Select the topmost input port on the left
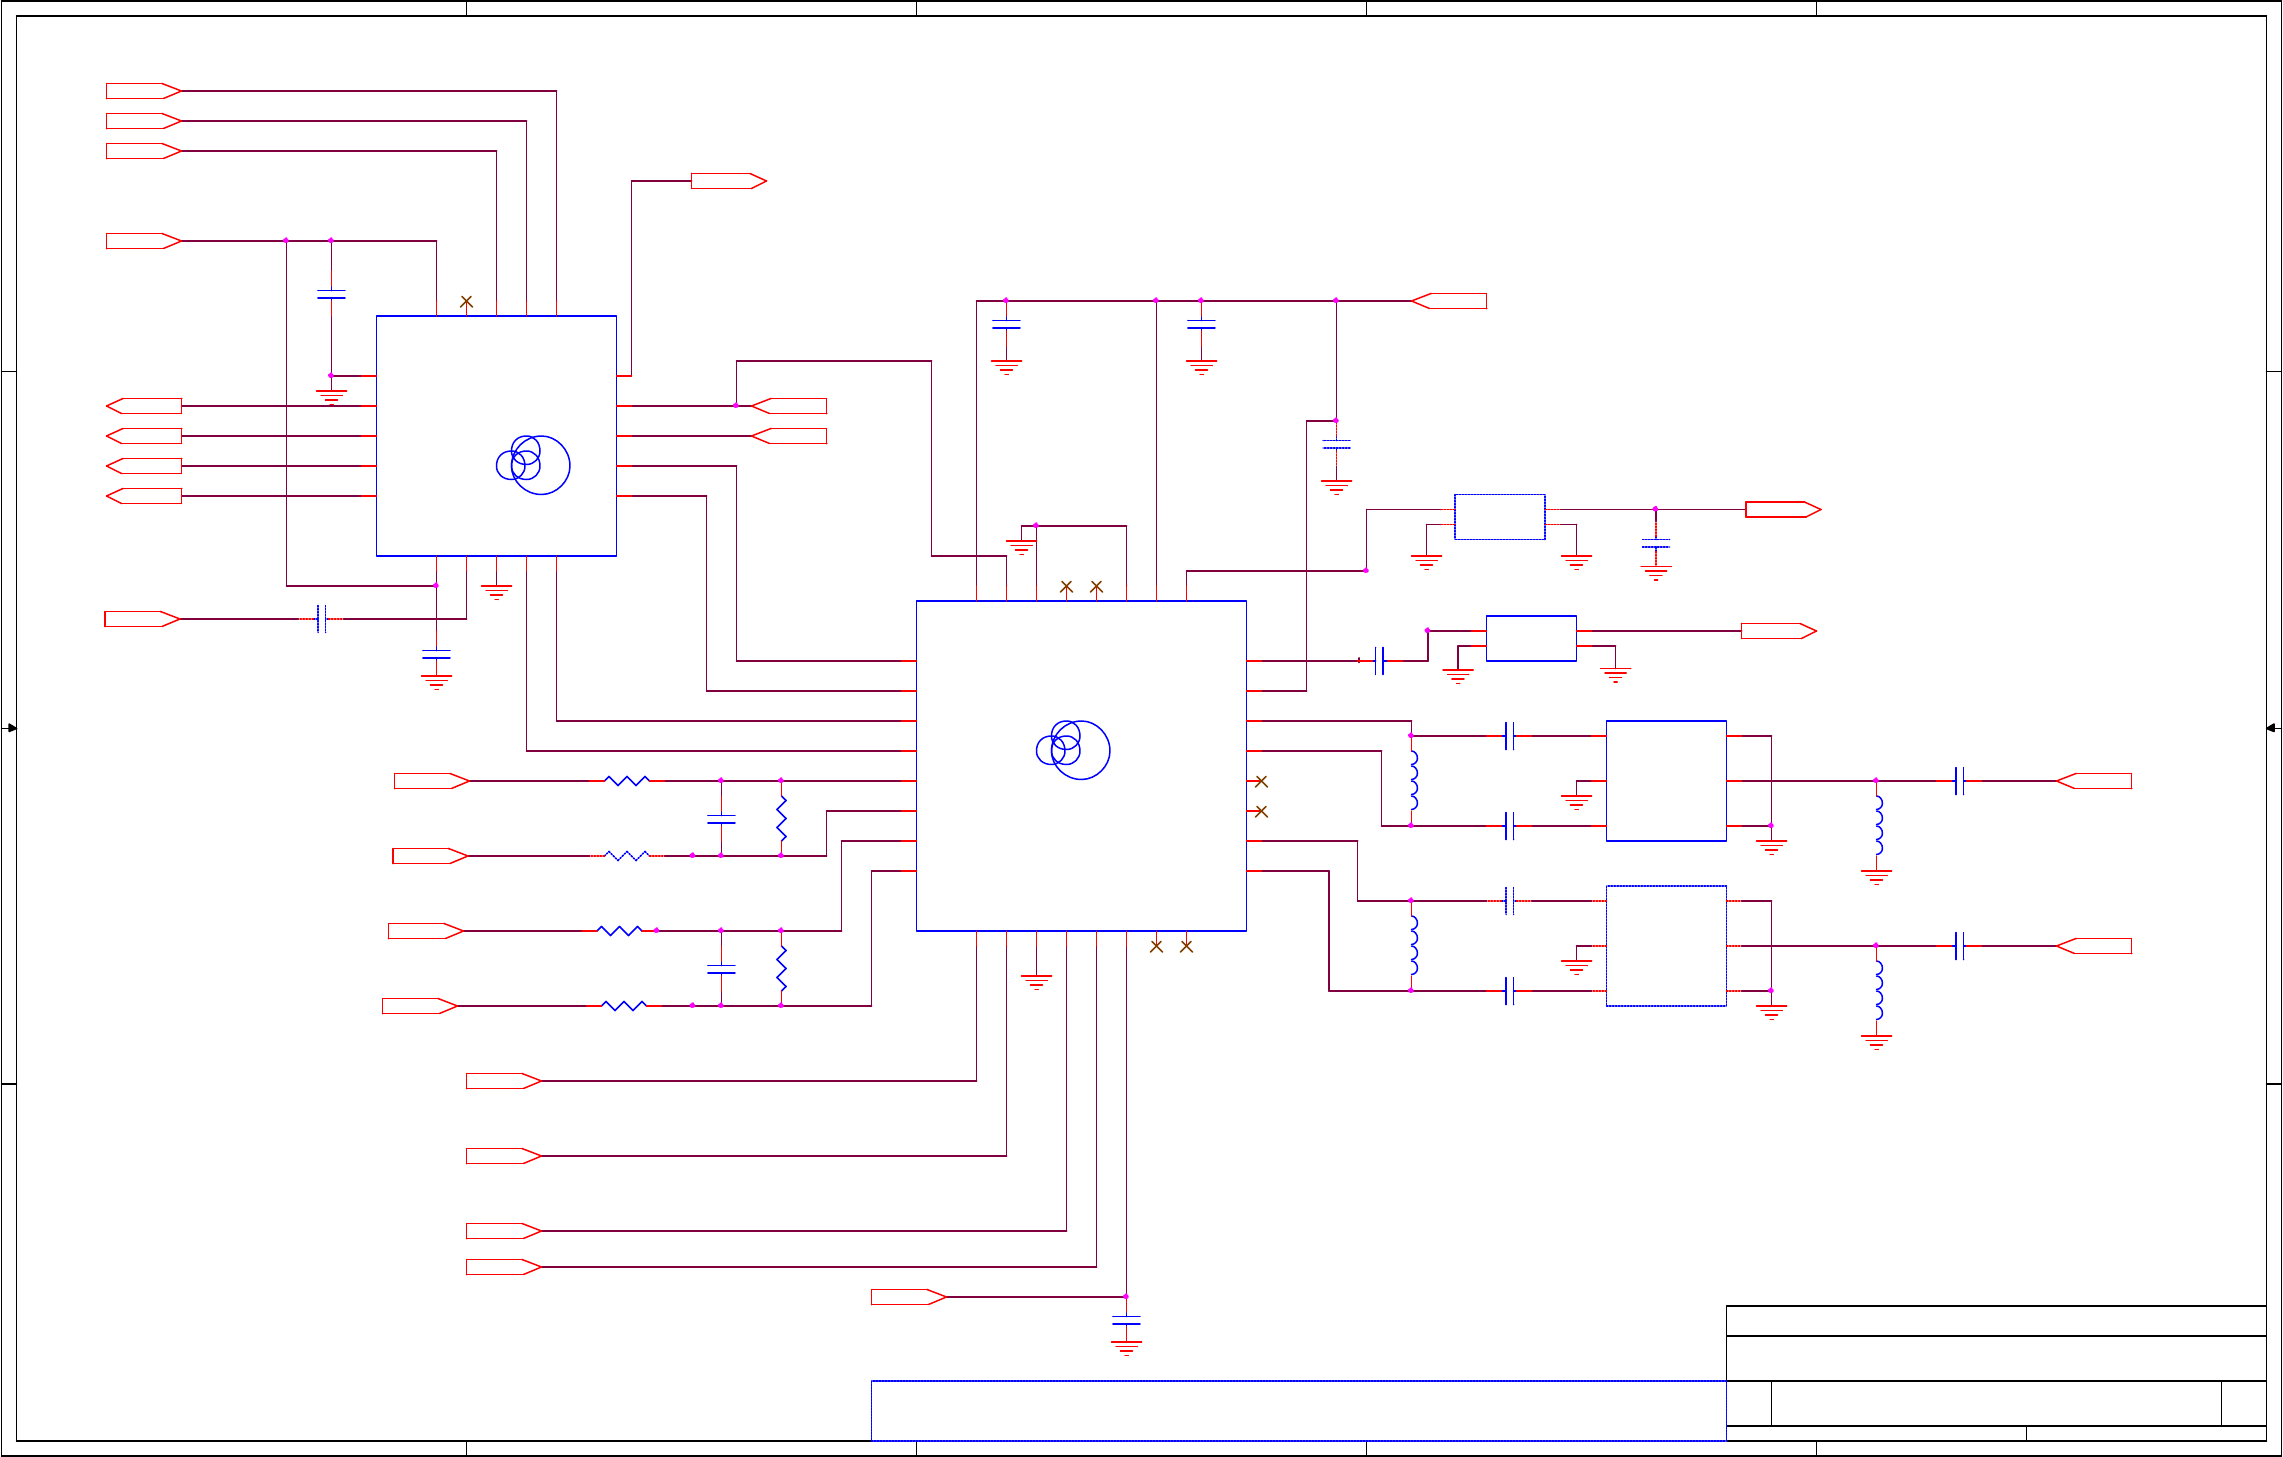 coord(144,91)
